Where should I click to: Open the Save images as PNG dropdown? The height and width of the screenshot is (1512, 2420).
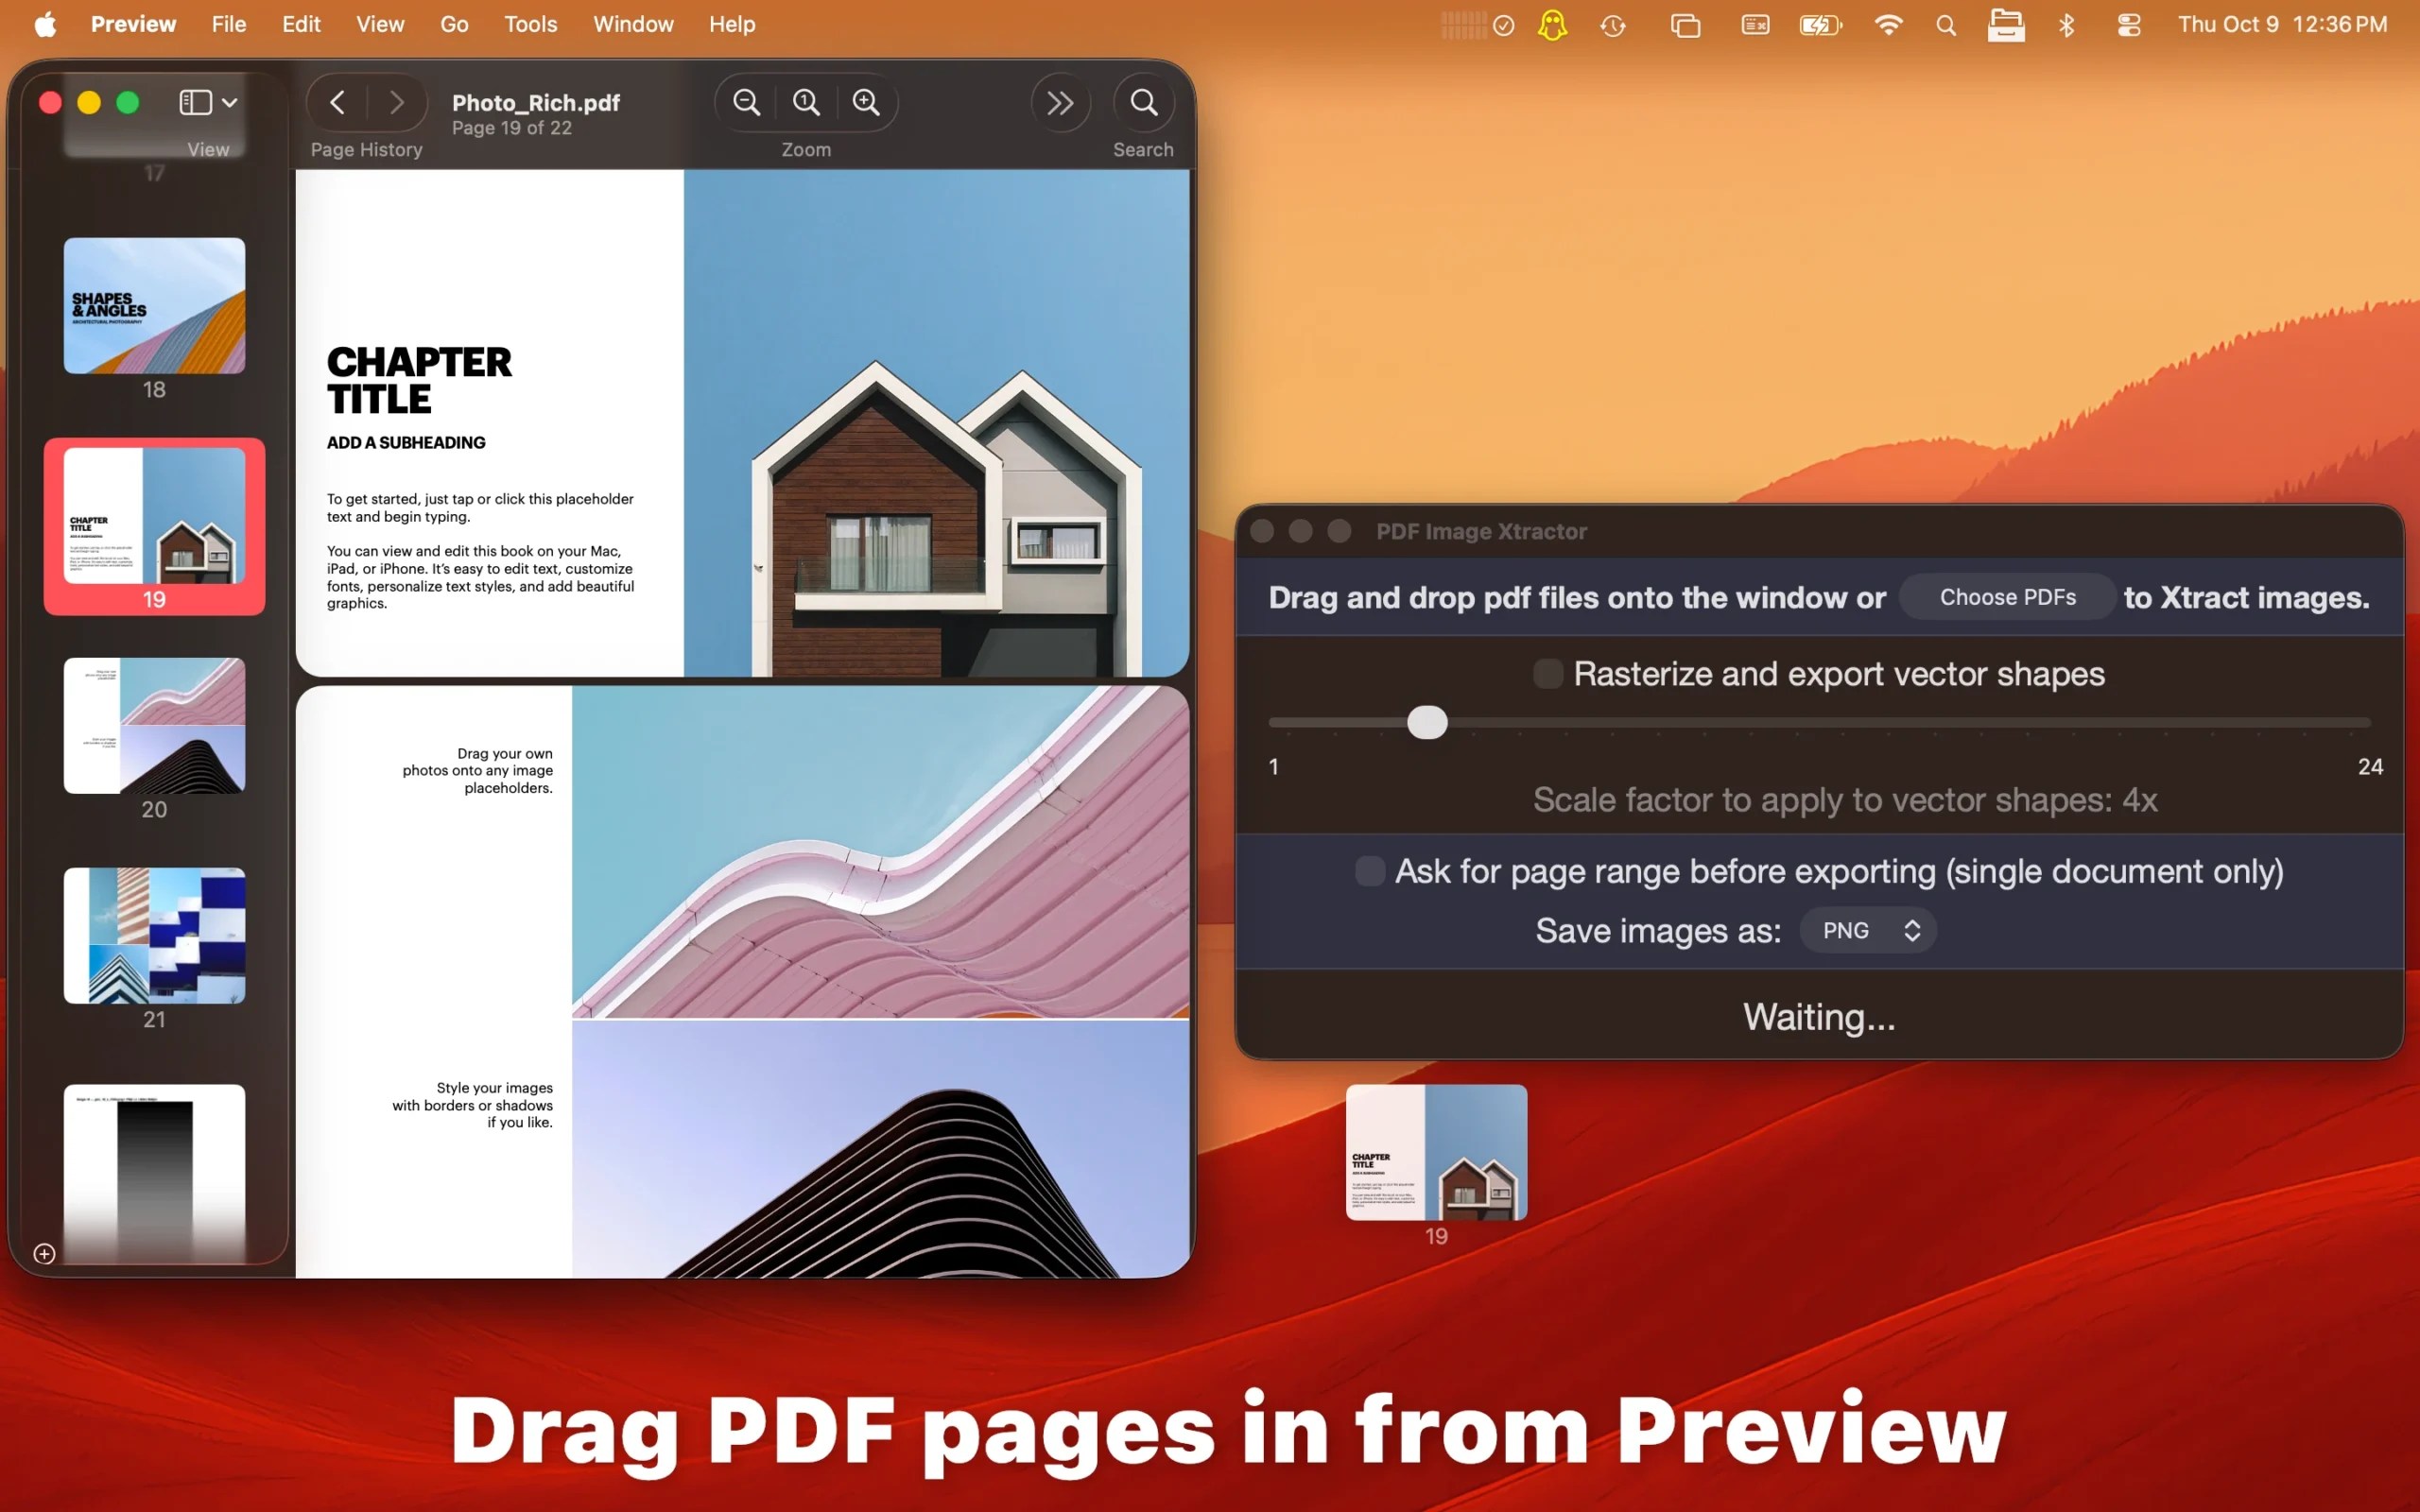(1866, 930)
